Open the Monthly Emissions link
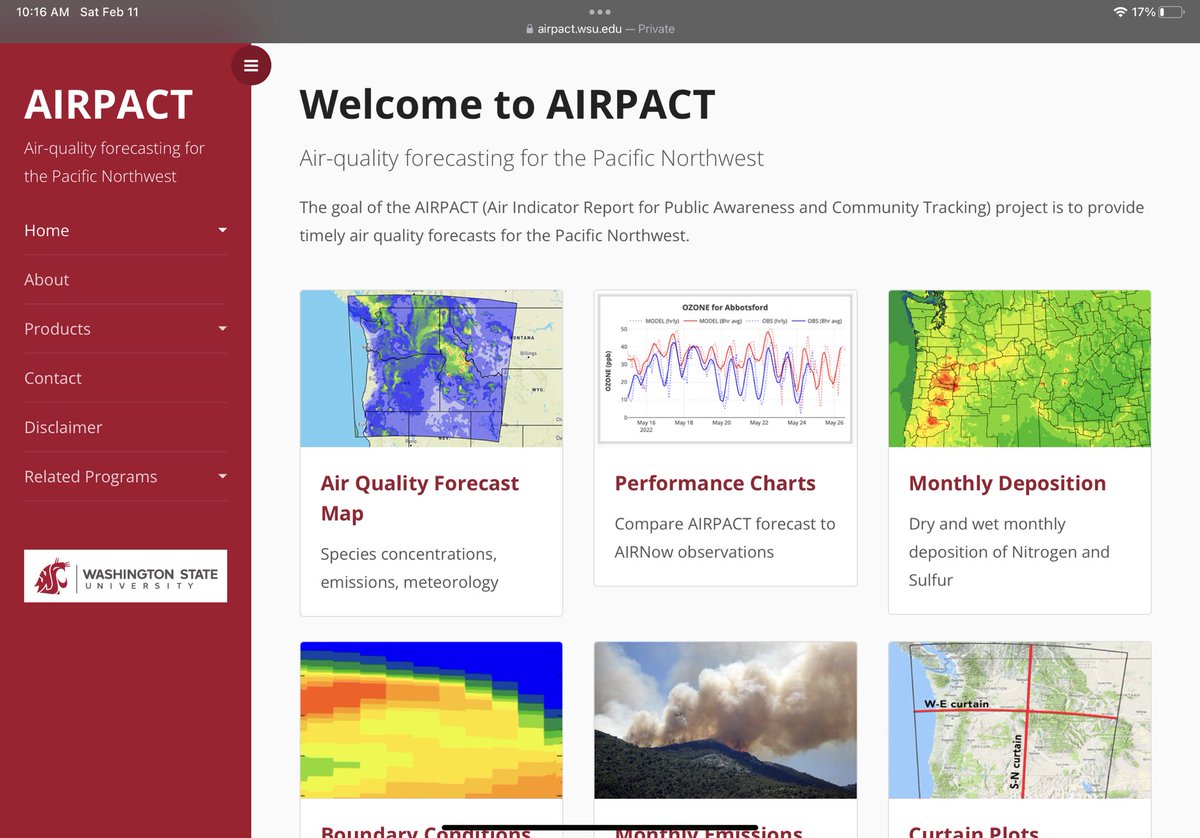Image resolution: width=1200 pixels, height=838 pixels. [709, 831]
